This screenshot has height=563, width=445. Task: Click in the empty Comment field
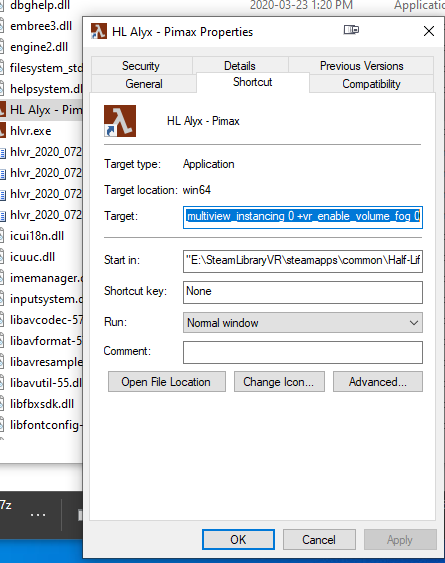pyautogui.click(x=303, y=352)
